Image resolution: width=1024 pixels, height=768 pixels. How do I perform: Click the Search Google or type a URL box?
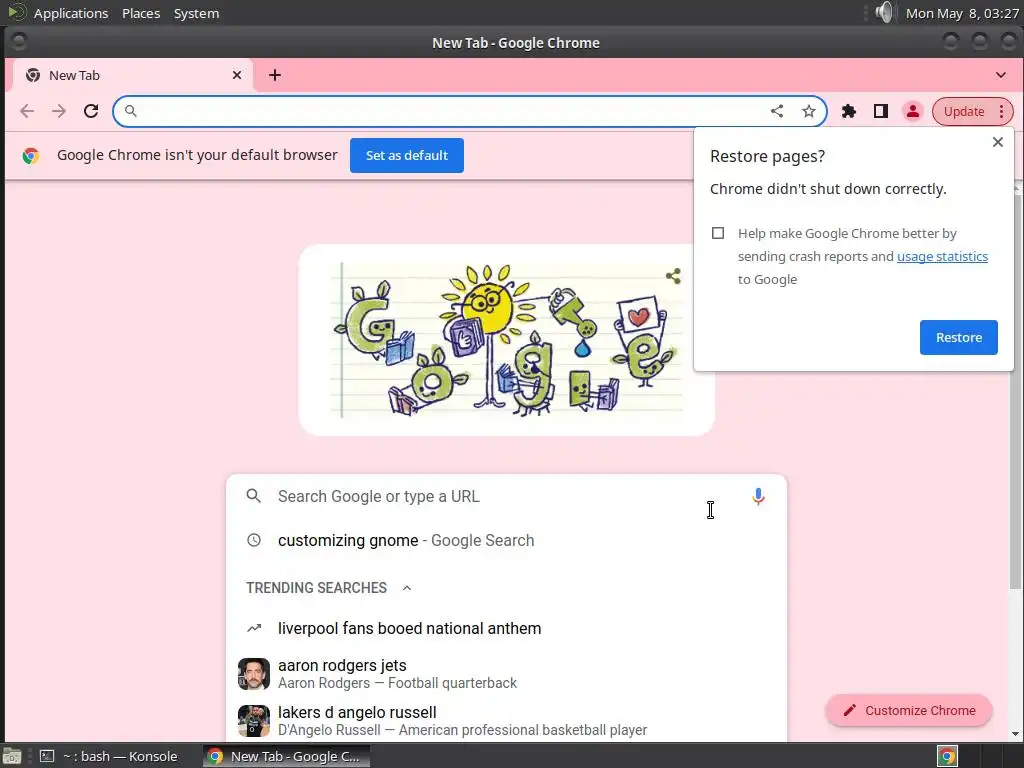[x=506, y=496]
